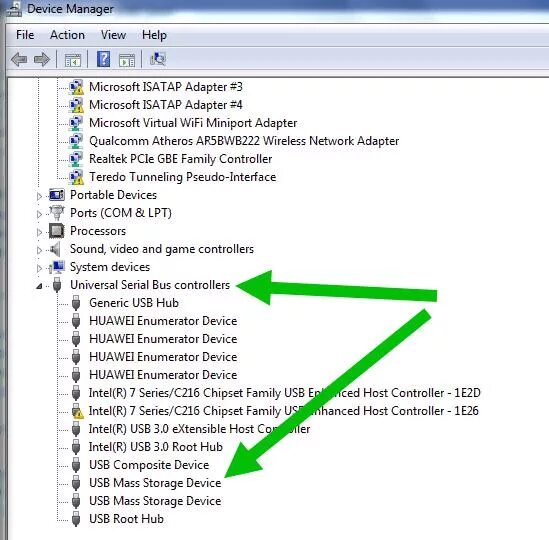The height and width of the screenshot is (540, 549).
Task: Click the Portable Devices category icon
Action: point(57,195)
